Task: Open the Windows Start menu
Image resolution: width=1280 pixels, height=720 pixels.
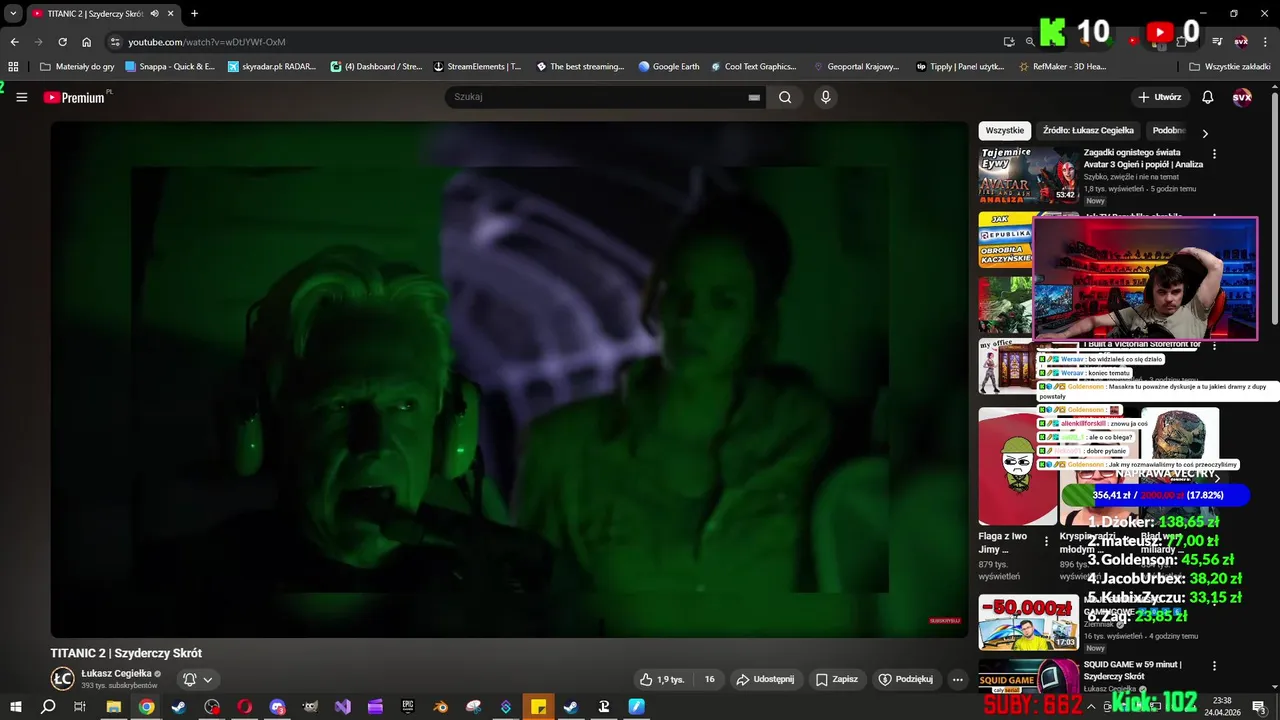Action: [16, 706]
